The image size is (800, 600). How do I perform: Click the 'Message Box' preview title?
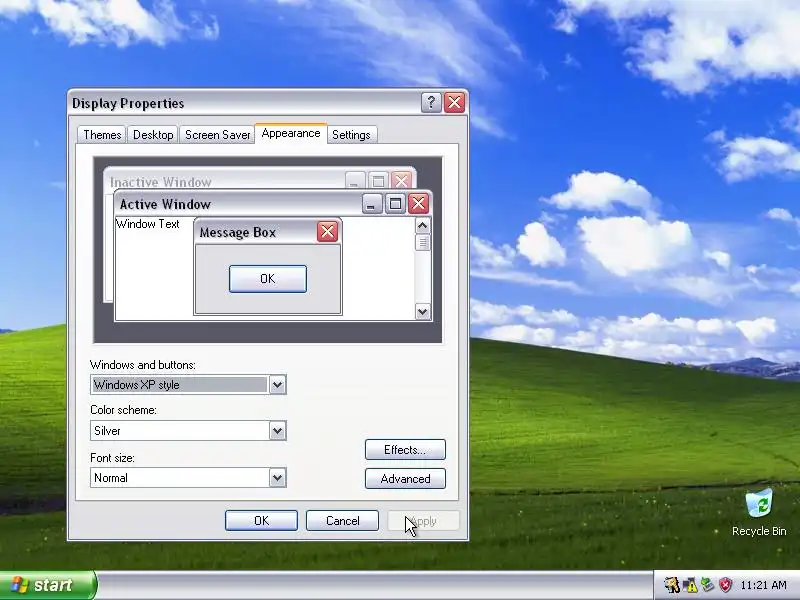coord(238,233)
